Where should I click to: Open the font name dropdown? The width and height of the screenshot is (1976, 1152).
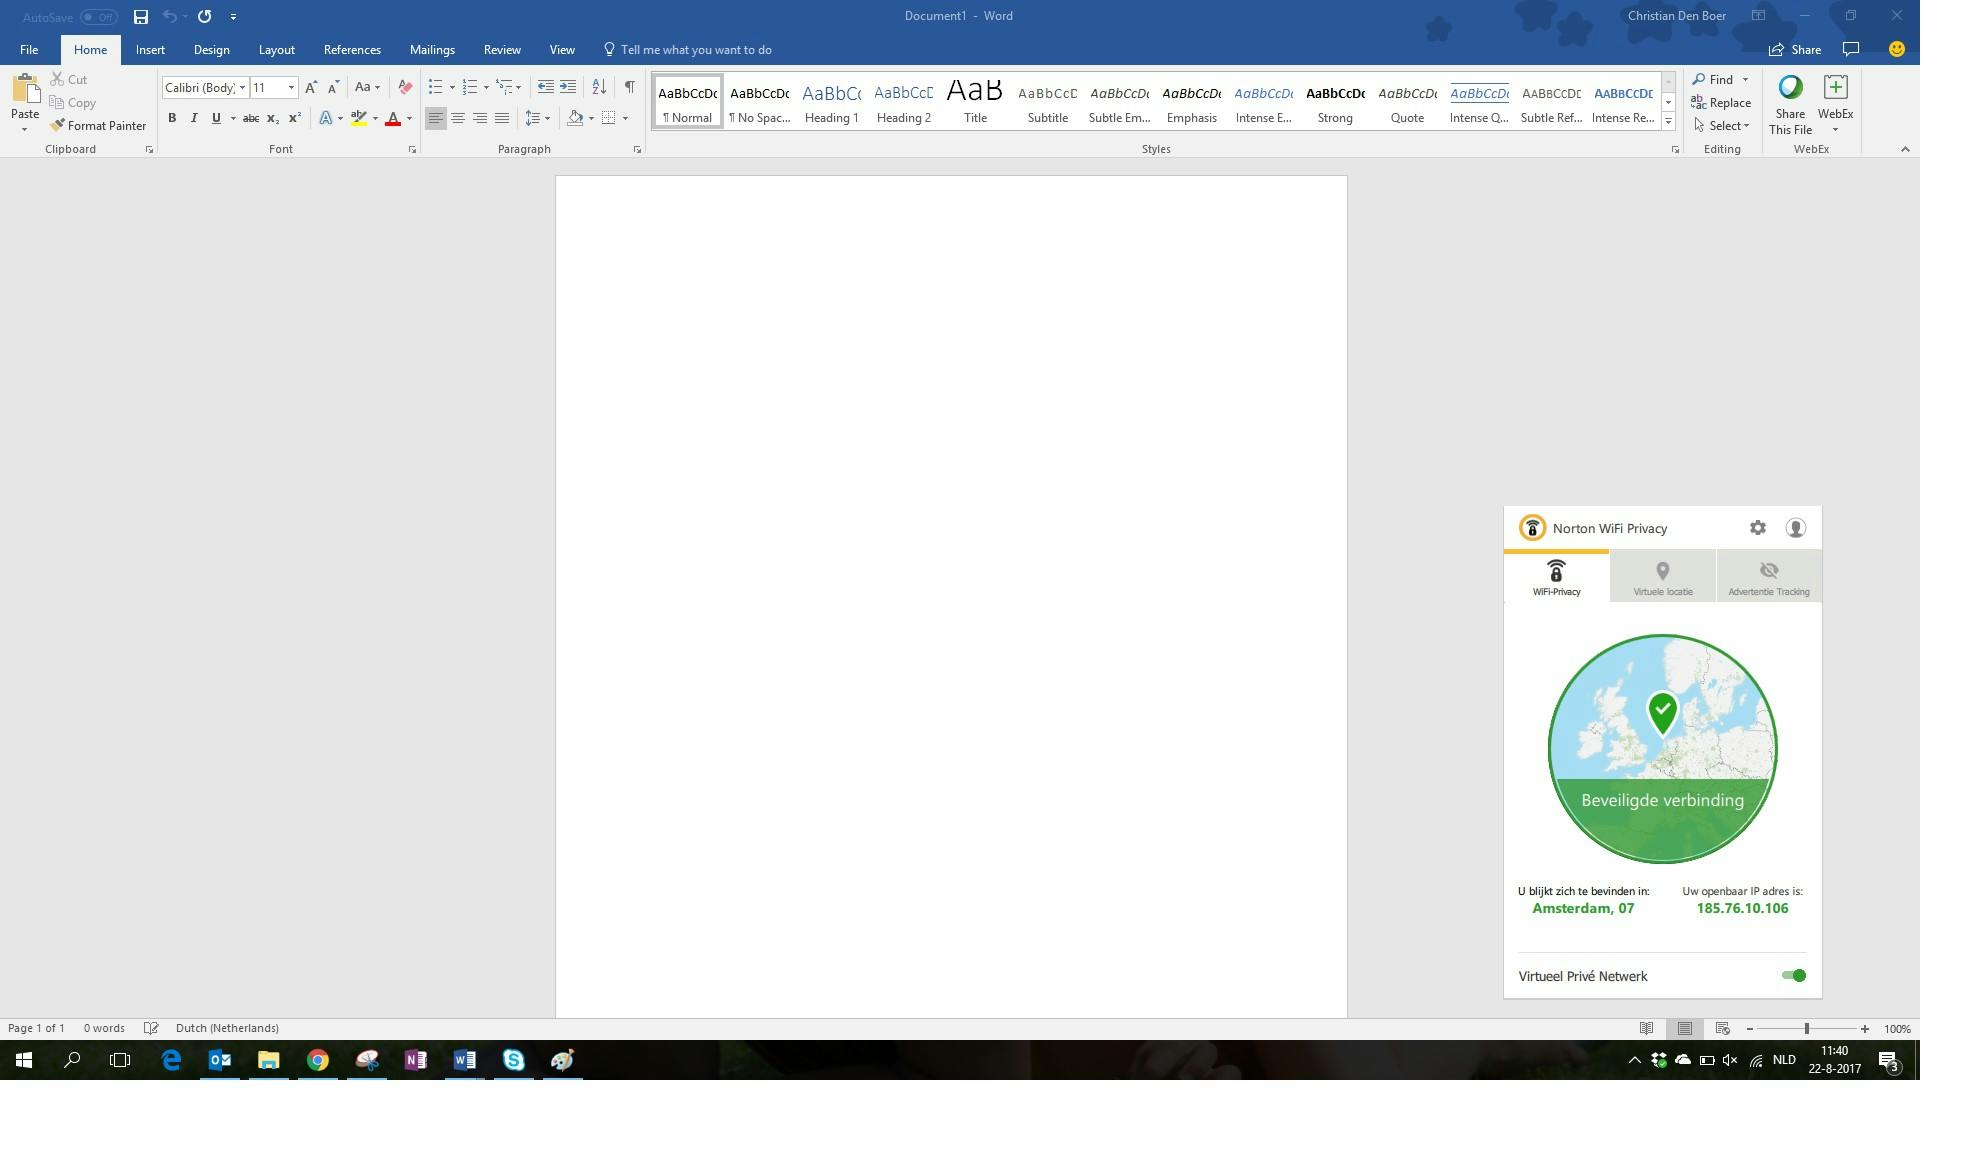(x=242, y=88)
